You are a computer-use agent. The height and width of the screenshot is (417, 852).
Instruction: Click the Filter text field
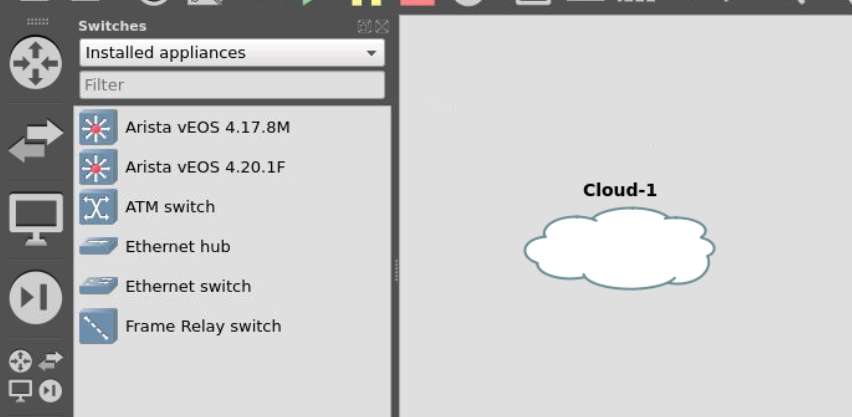(232, 85)
